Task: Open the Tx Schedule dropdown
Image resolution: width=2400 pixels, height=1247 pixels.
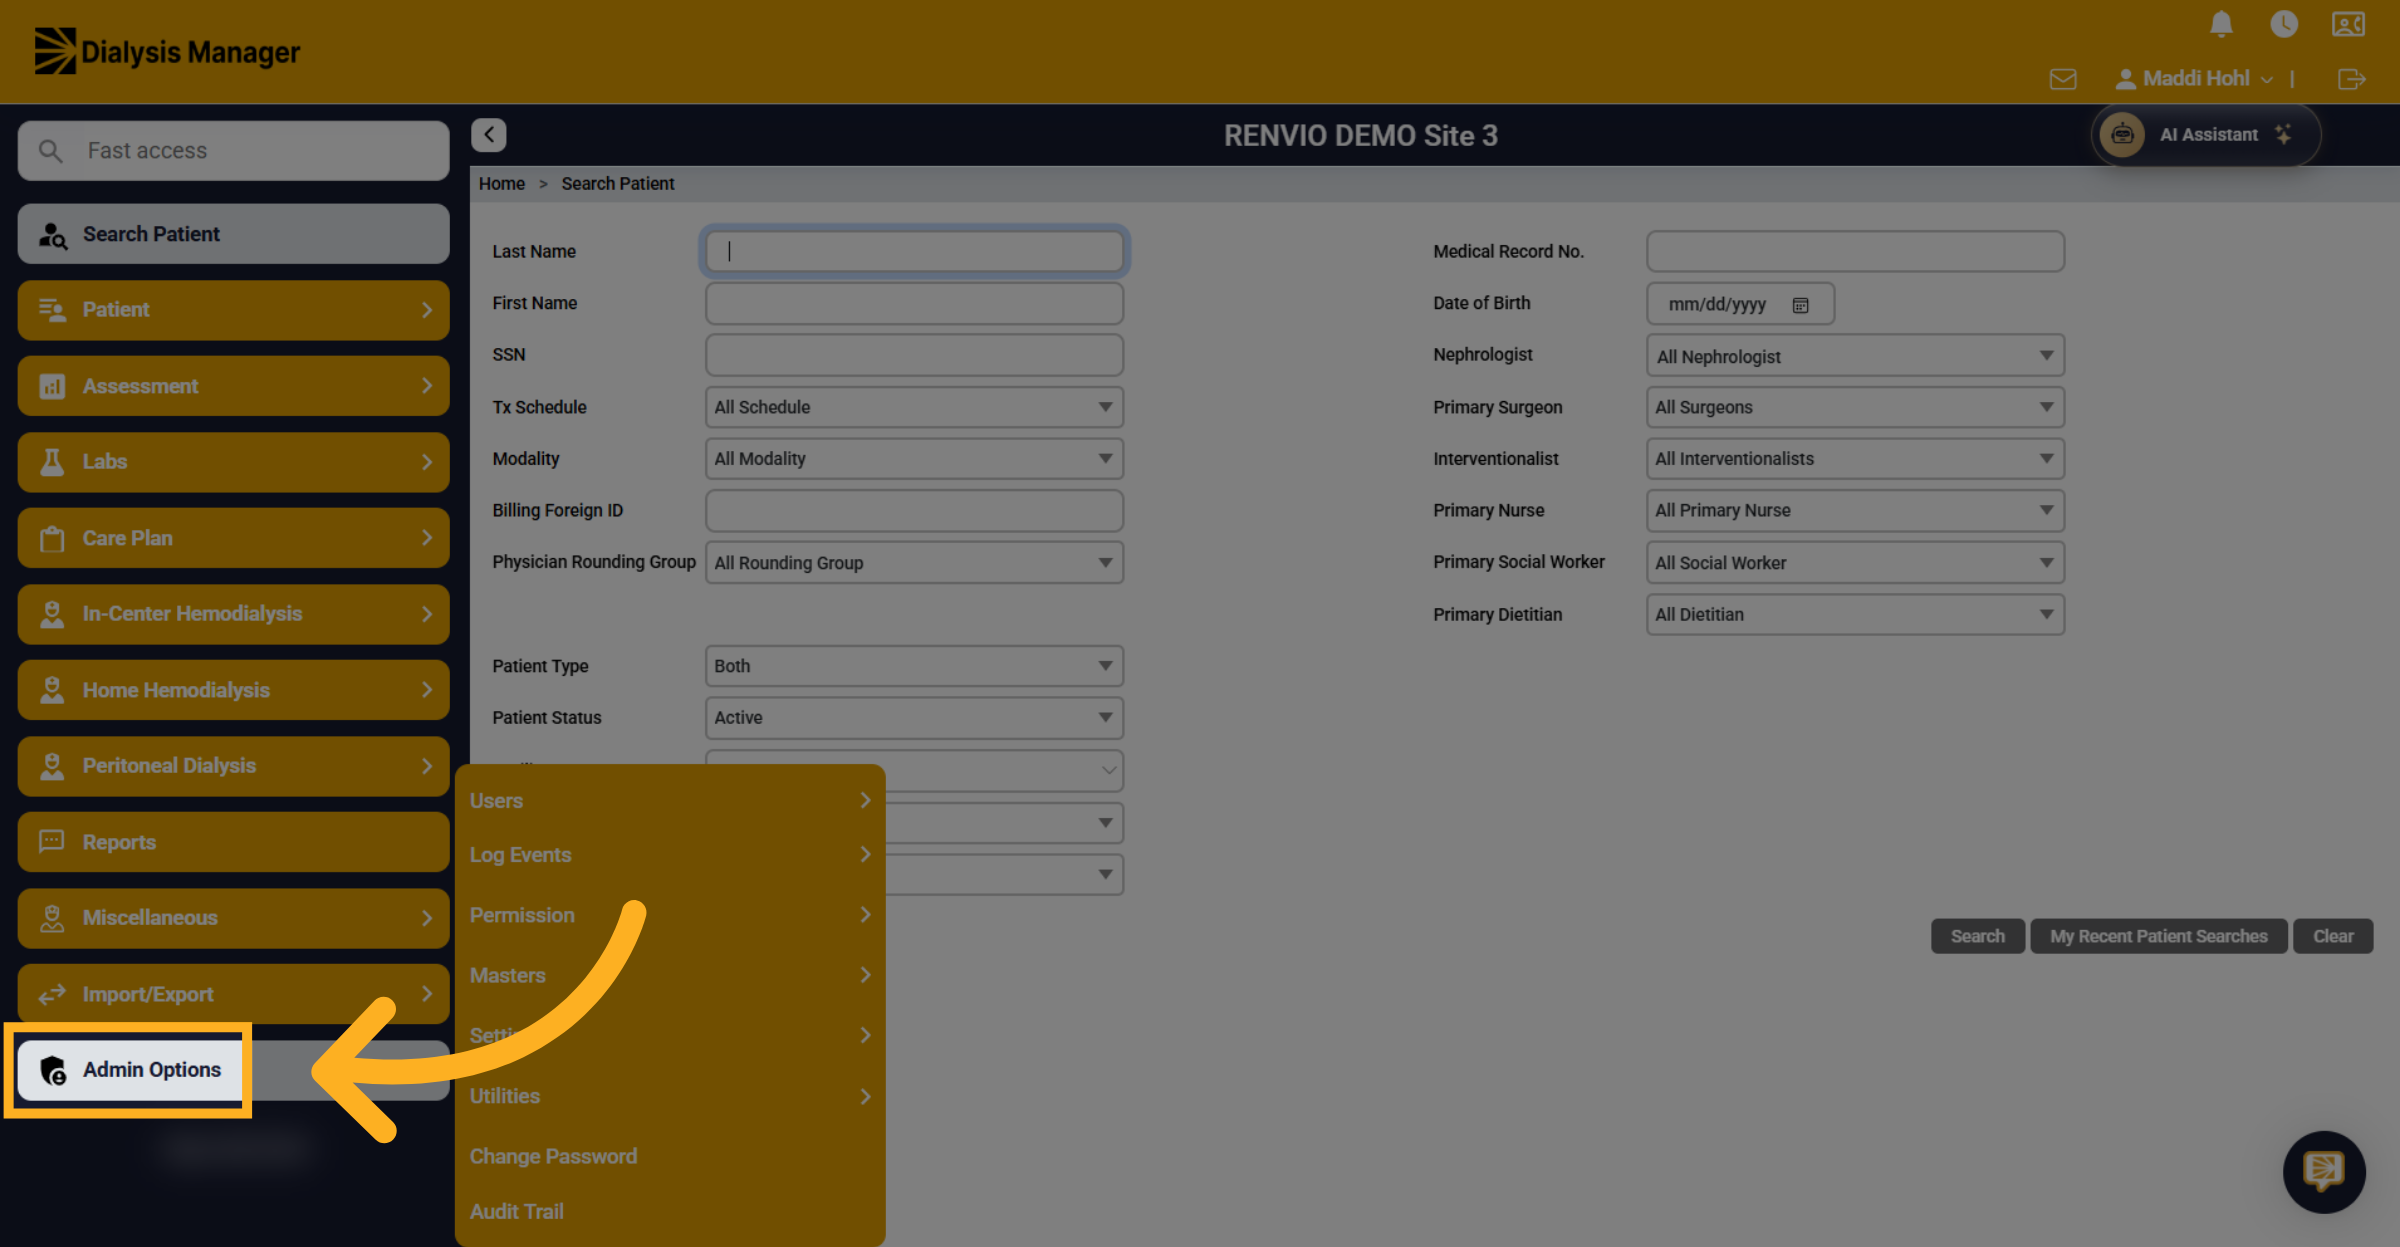Action: (x=914, y=407)
